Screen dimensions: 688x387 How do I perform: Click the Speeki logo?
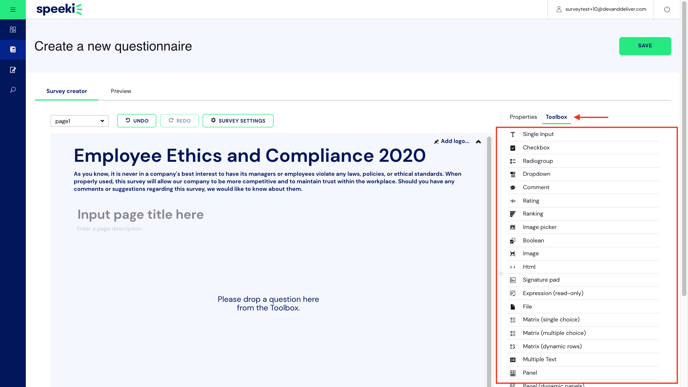pos(59,9)
